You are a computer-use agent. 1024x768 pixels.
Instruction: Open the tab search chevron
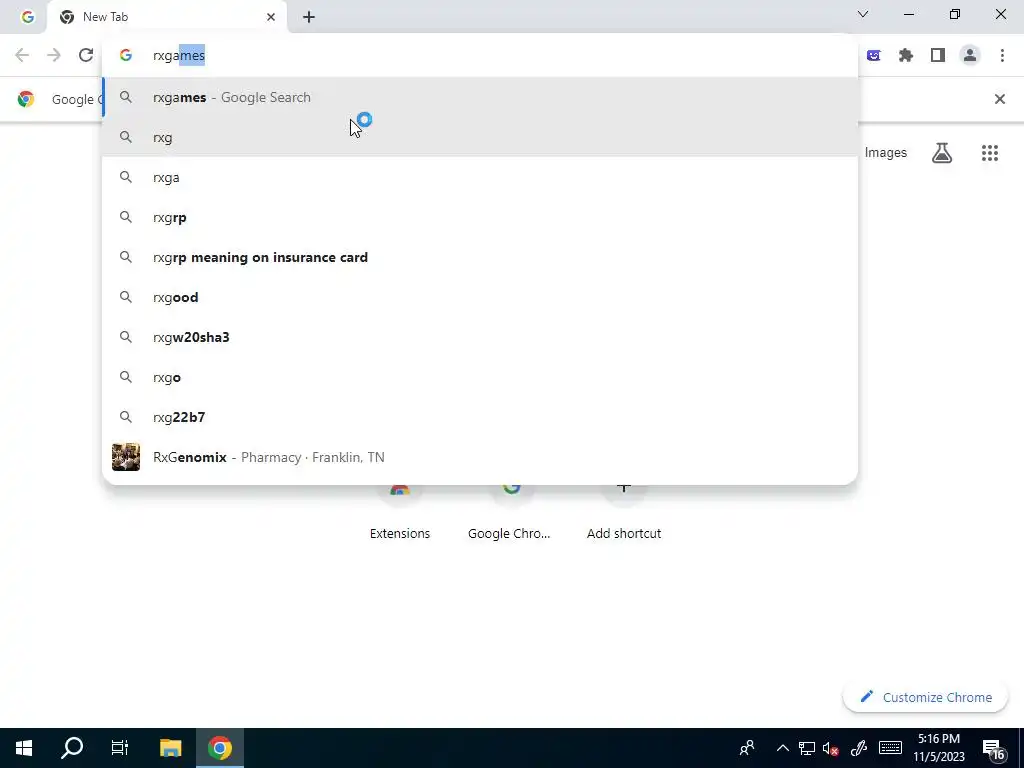click(863, 14)
